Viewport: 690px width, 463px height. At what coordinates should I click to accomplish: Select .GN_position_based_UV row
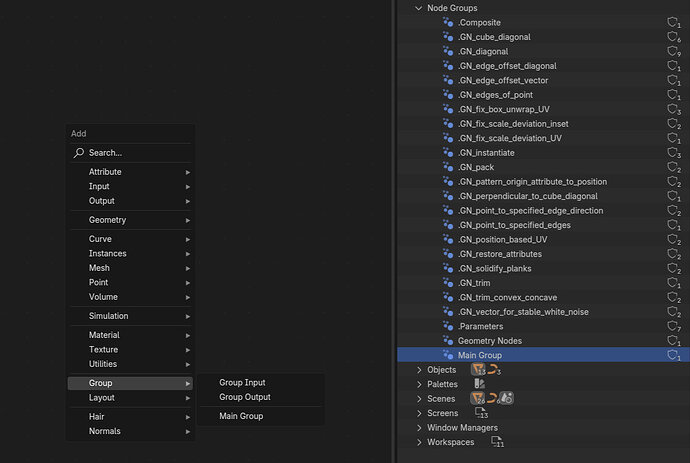(x=543, y=239)
